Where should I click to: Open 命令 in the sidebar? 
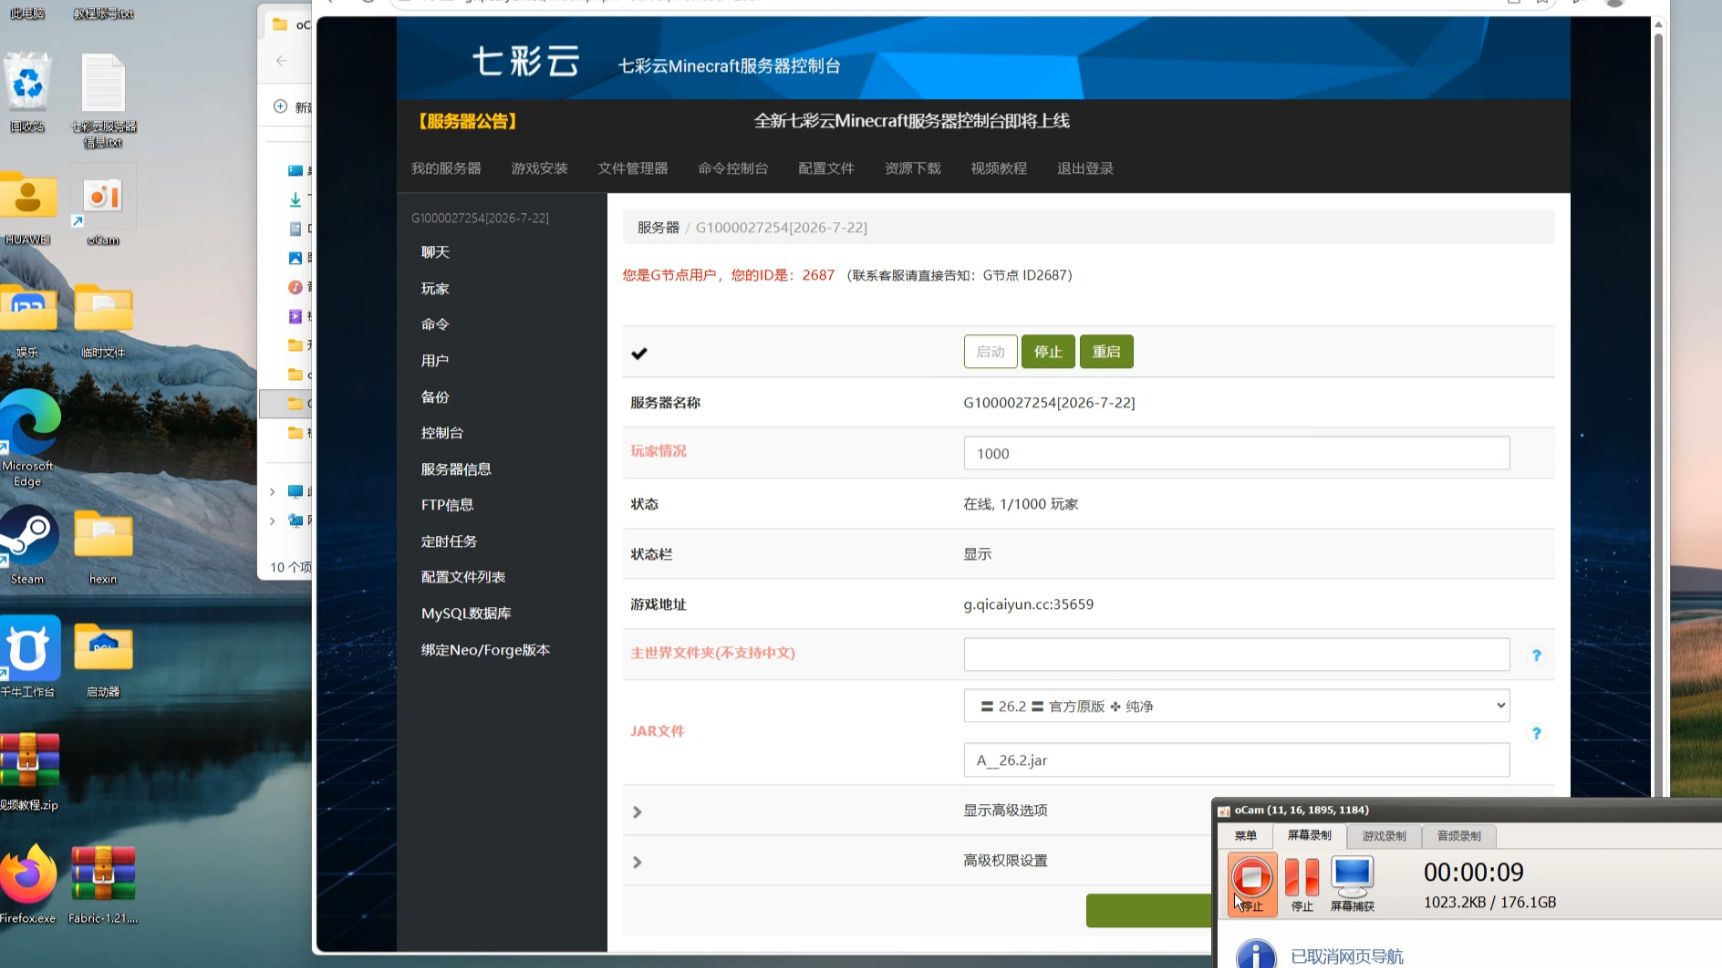click(x=435, y=324)
